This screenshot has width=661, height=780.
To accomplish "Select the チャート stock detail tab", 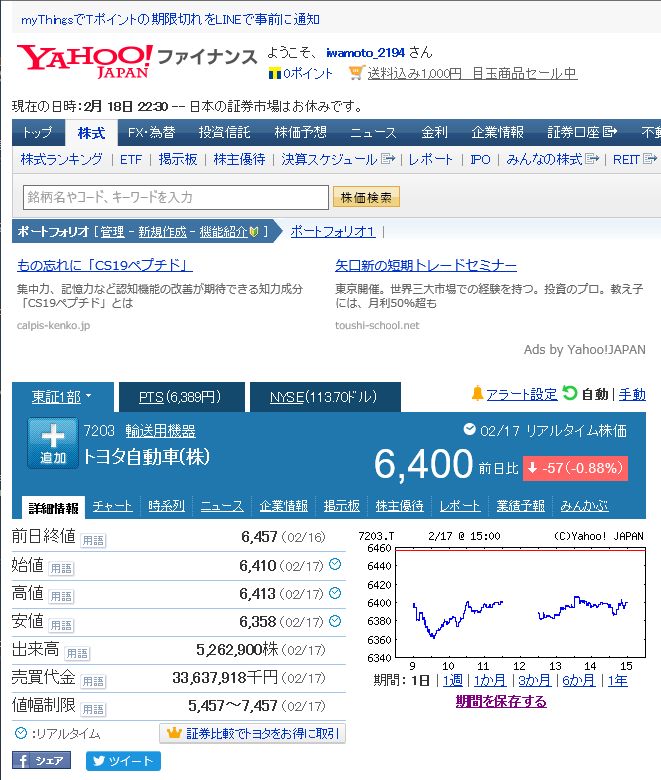I will (112, 506).
